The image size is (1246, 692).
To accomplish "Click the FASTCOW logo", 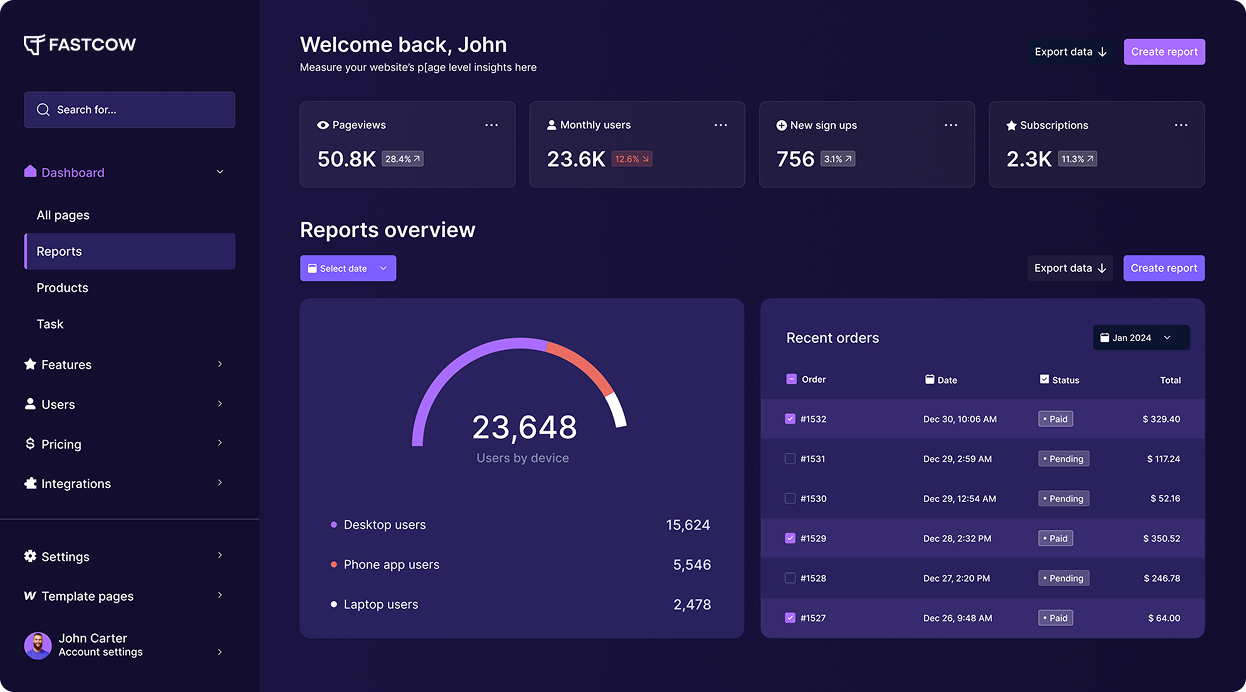I will pos(80,44).
